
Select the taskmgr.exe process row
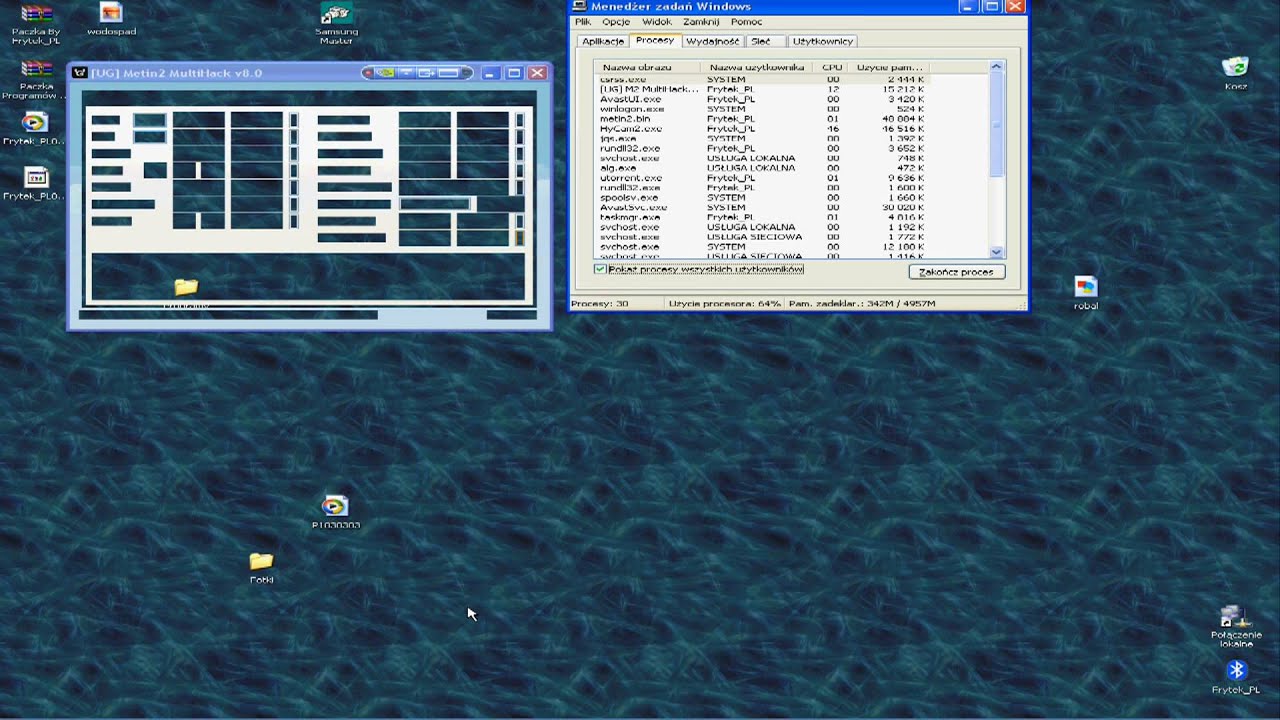(x=762, y=217)
